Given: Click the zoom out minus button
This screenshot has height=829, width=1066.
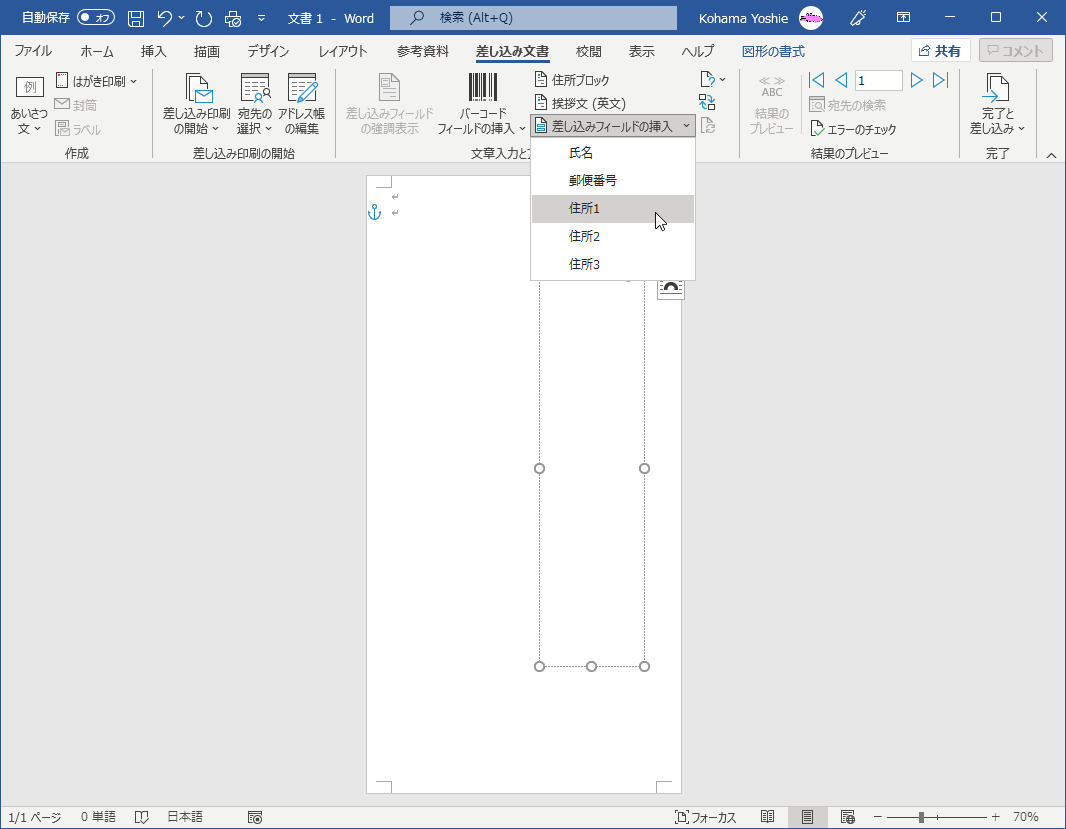Looking at the screenshot, I should (878, 817).
